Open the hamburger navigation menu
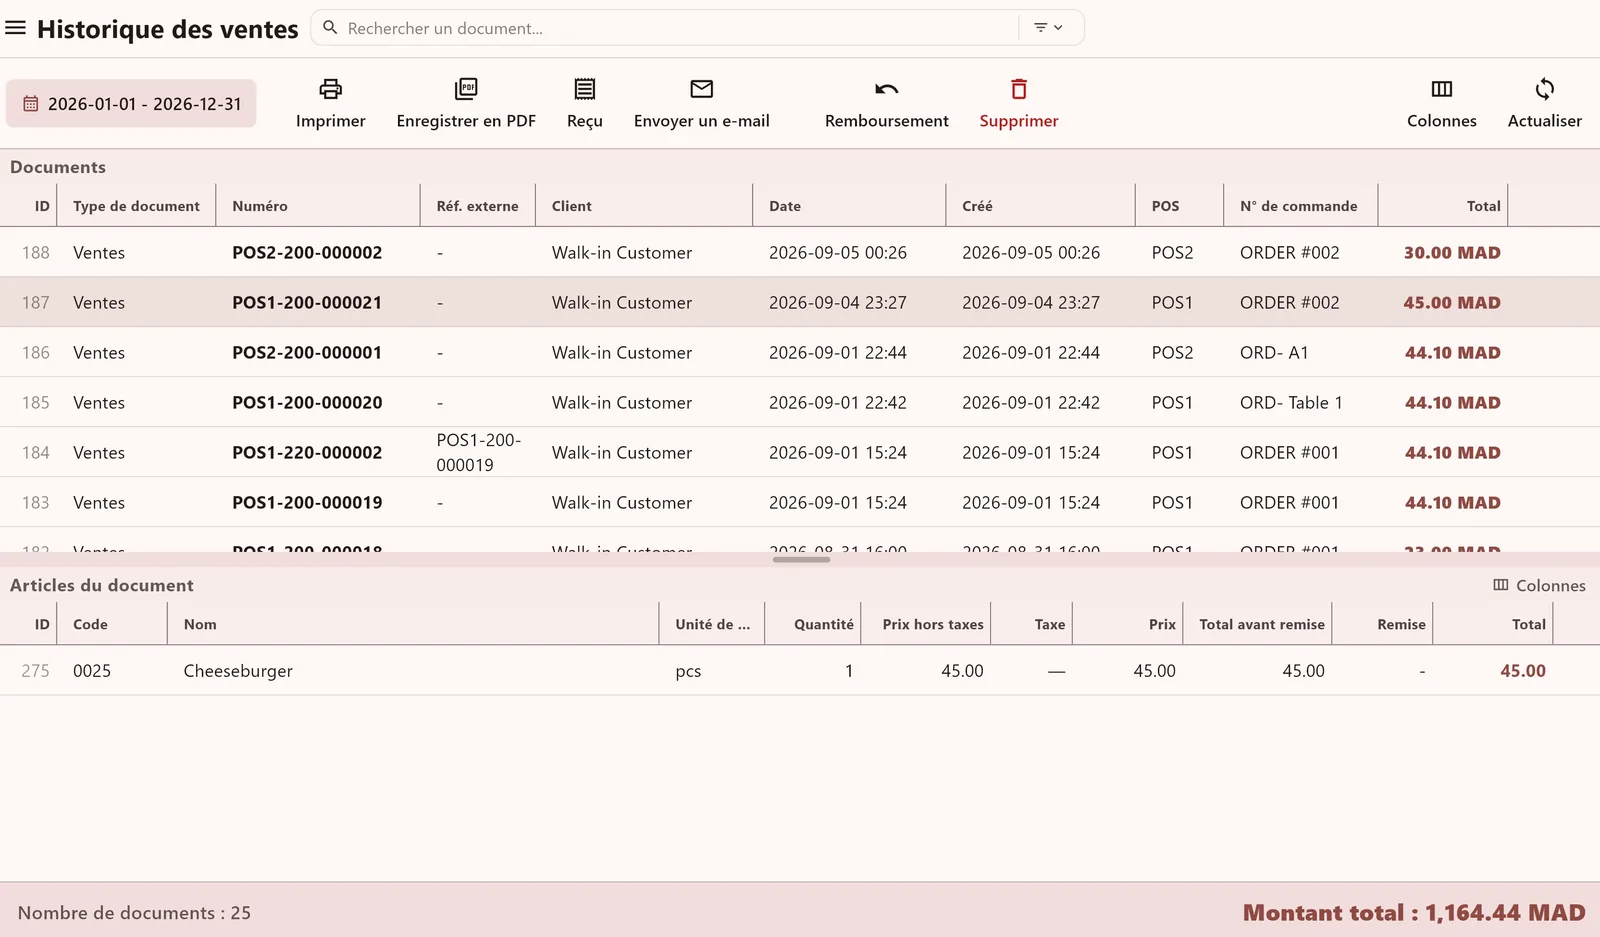The height and width of the screenshot is (937, 1600). pos(15,28)
